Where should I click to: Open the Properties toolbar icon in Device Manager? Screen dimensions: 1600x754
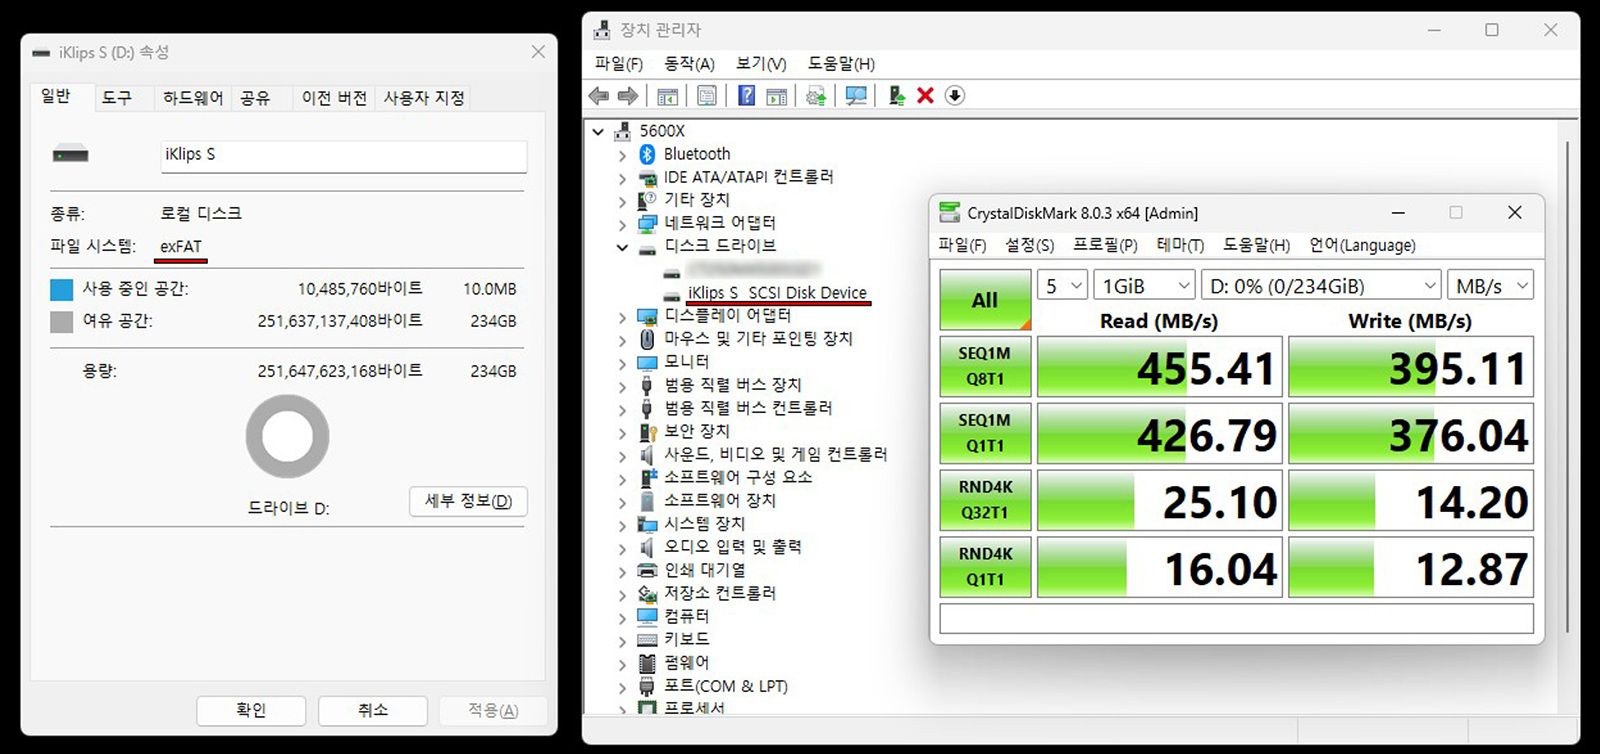707,96
